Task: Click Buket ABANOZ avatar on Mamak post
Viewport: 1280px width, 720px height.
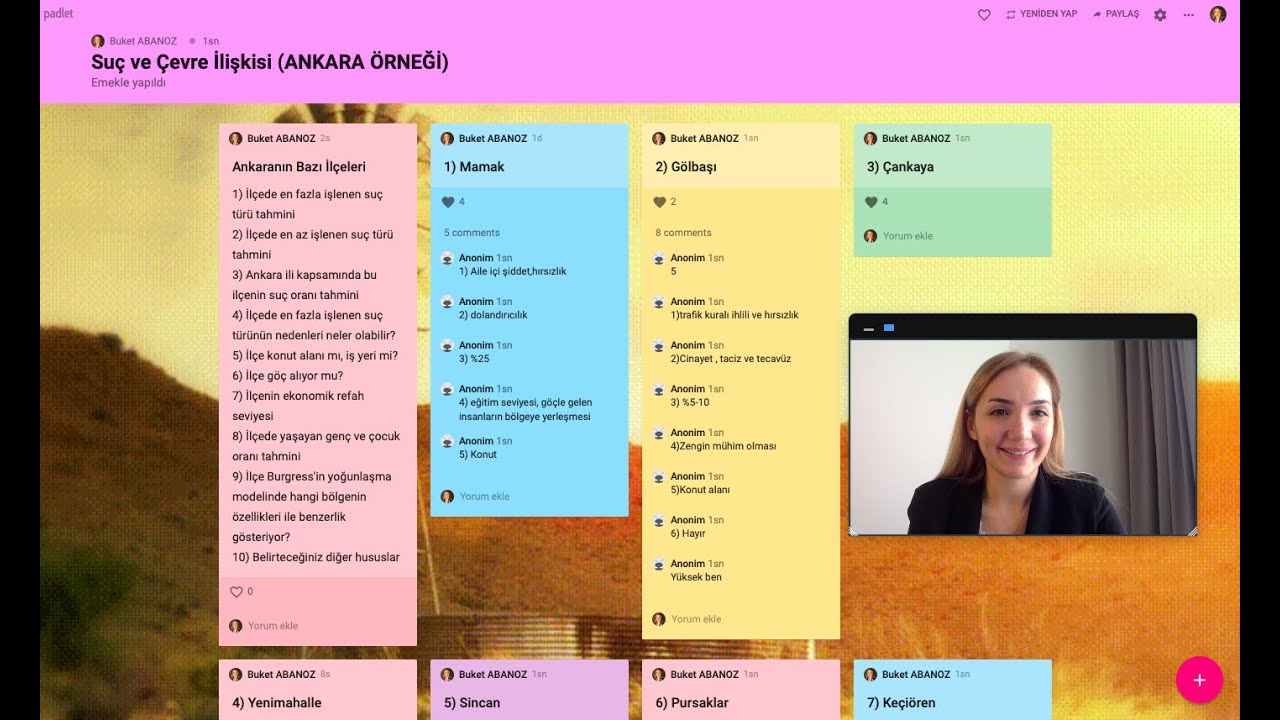Action: coord(447,139)
